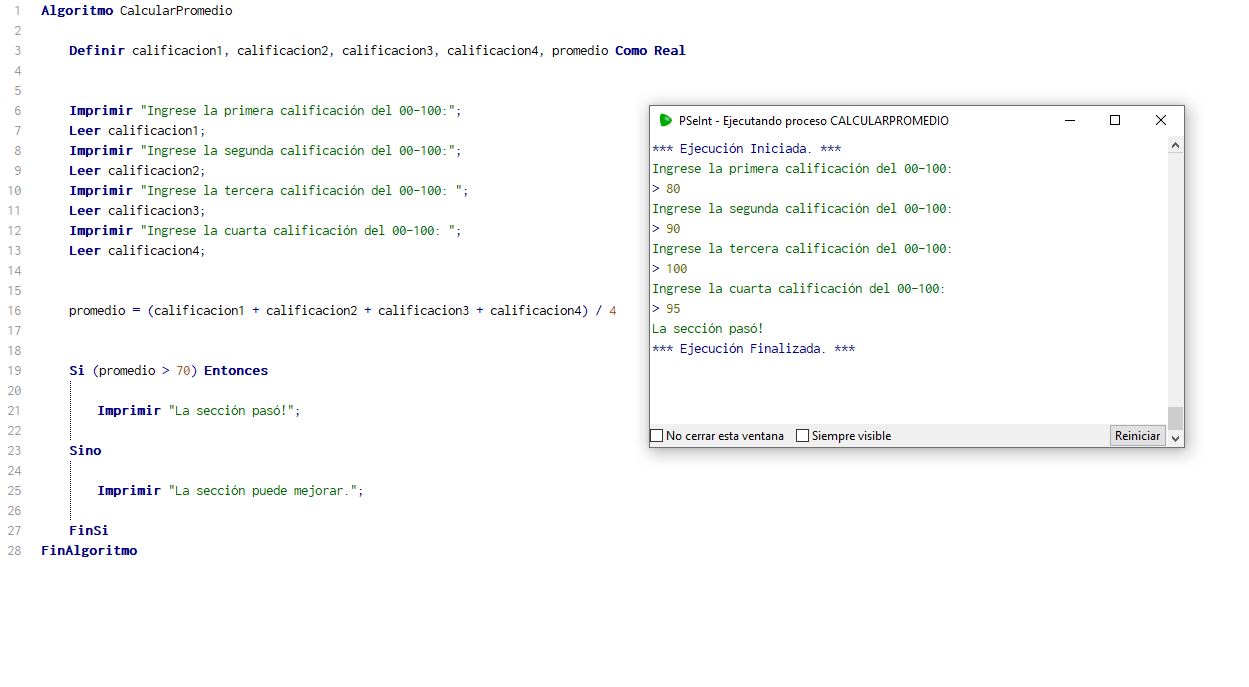Click the '> 100' input in console
The height and width of the screenshot is (687, 1249).
click(670, 269)
